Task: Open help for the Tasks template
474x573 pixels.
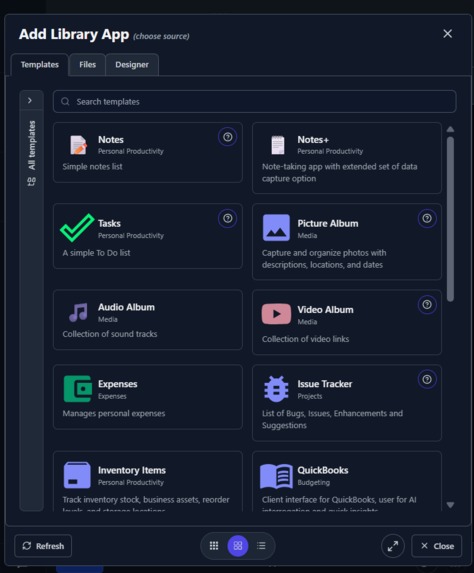Action: click(227, 219)
